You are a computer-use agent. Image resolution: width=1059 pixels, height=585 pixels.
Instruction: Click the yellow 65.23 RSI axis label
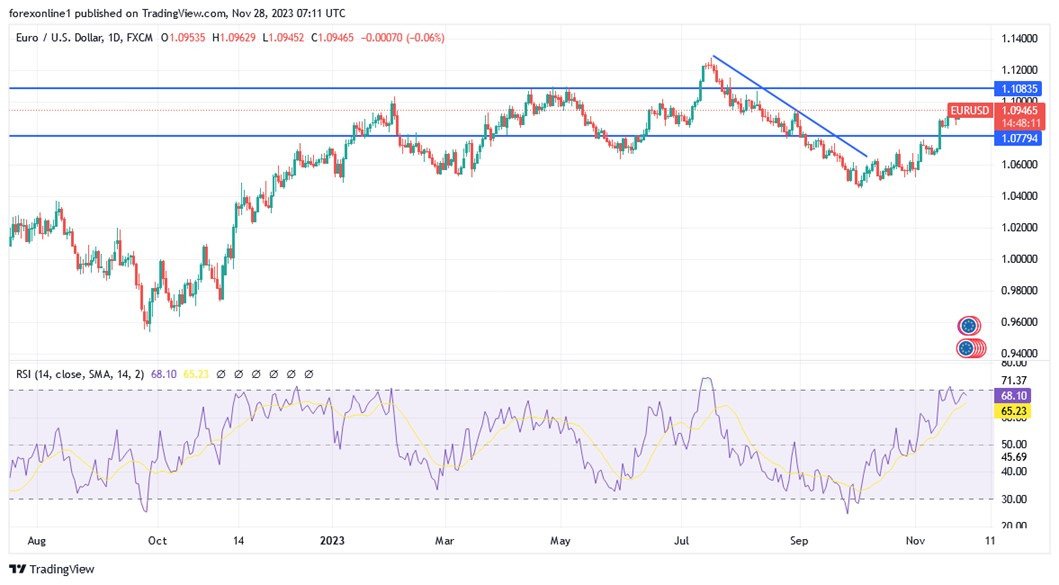1013,411
